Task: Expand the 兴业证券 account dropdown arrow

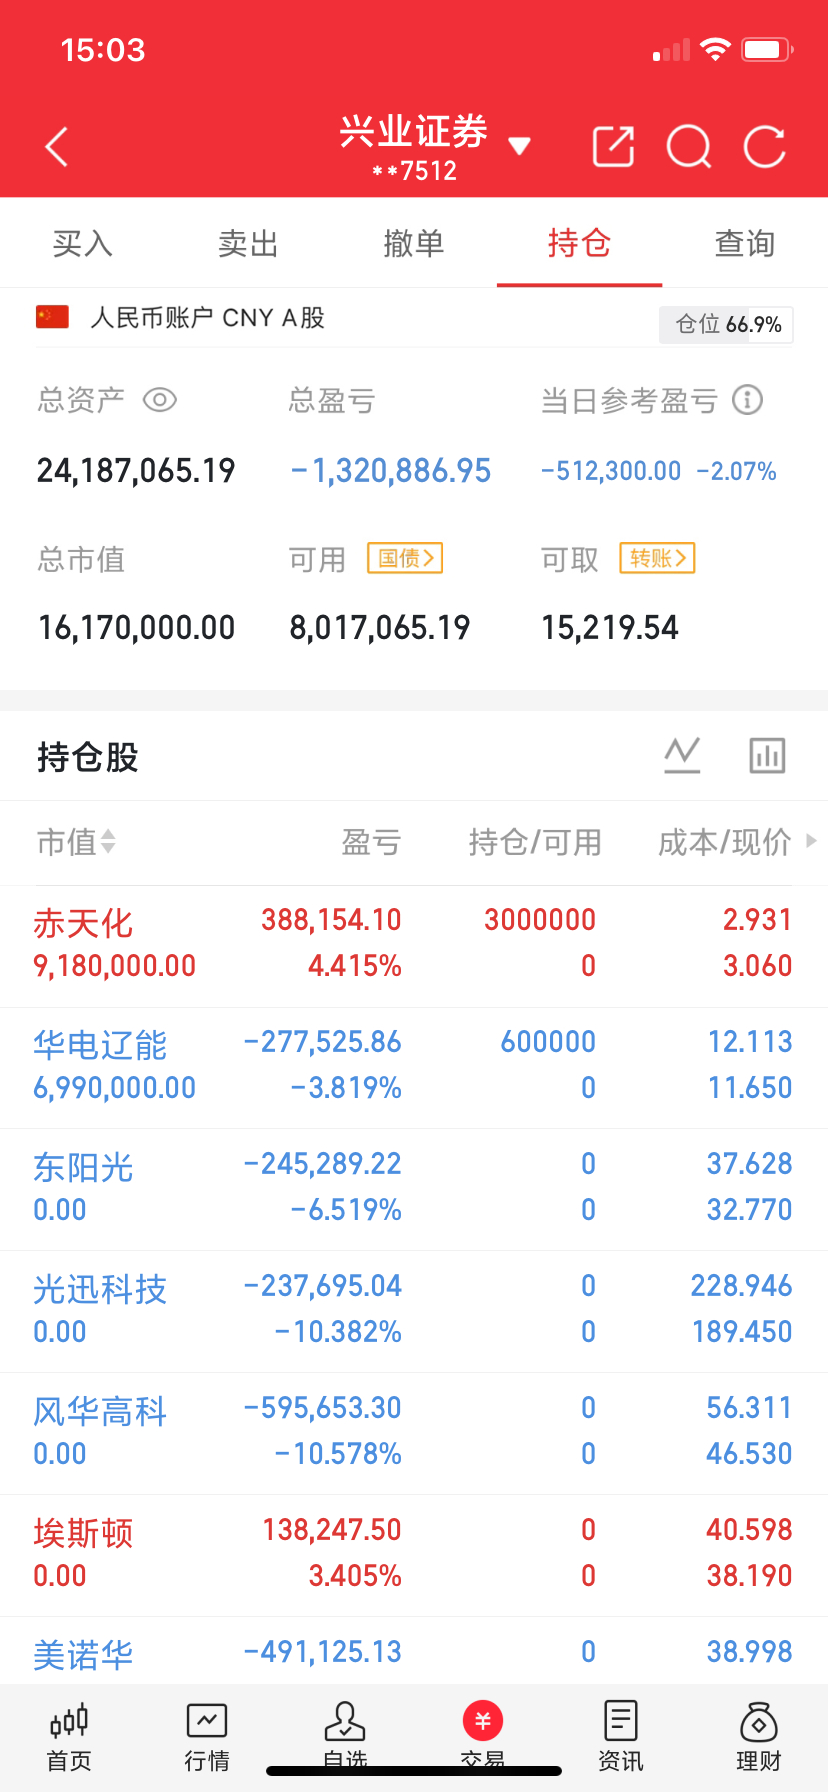Action: tap(519, 147)
